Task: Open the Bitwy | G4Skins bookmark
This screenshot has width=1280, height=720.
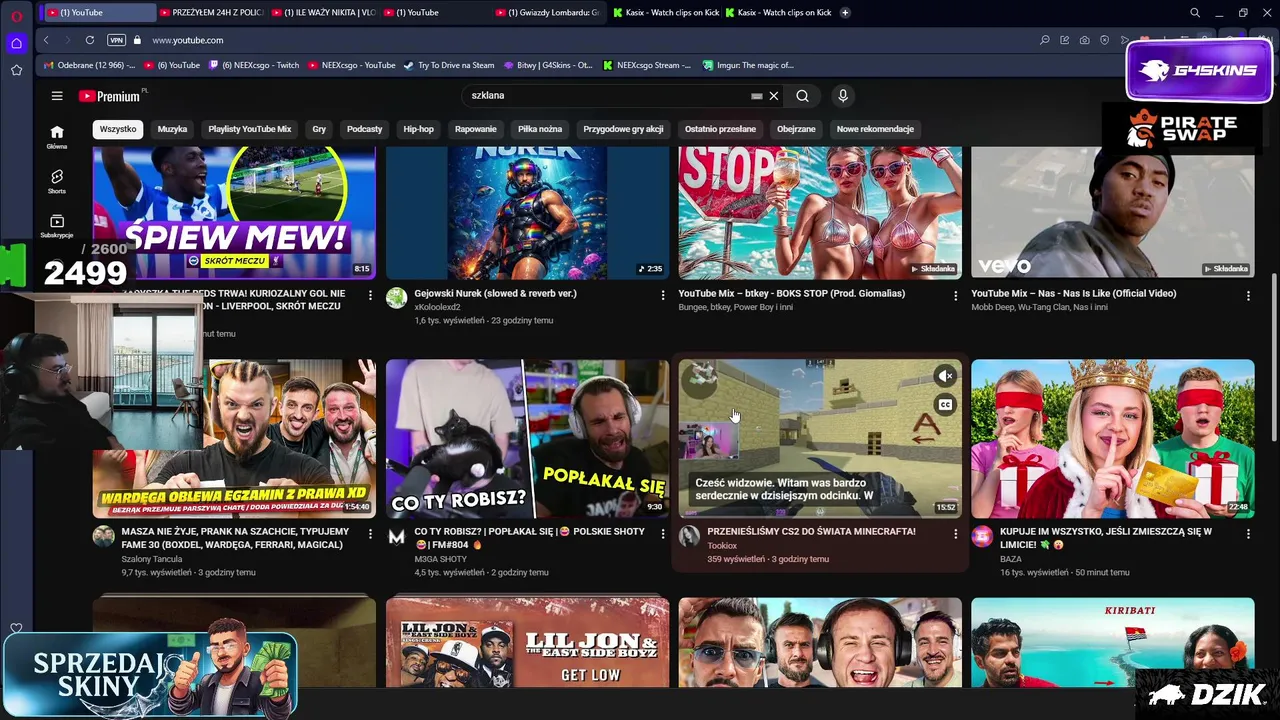Action: pos(548,65)
